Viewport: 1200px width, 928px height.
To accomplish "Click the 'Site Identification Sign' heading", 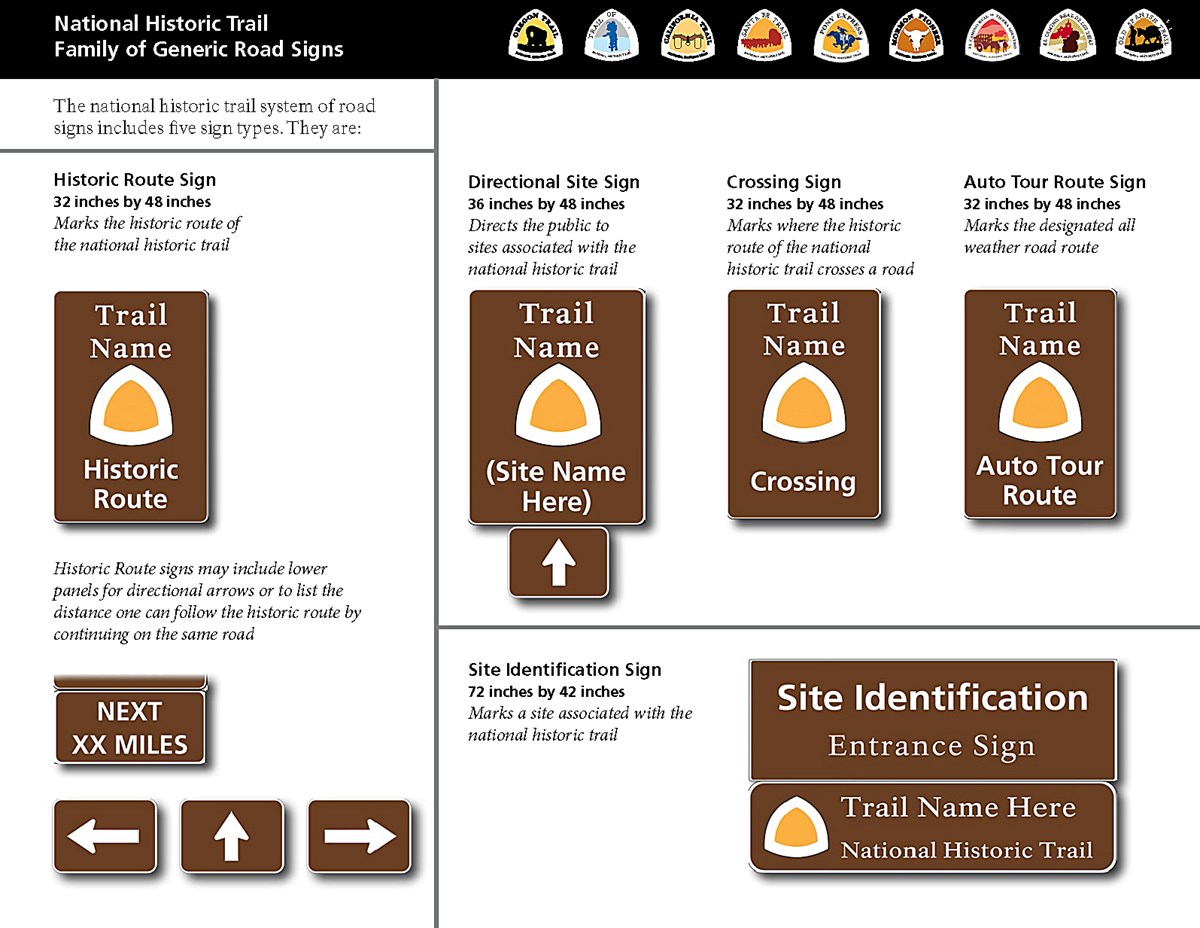I will point(565,670).
